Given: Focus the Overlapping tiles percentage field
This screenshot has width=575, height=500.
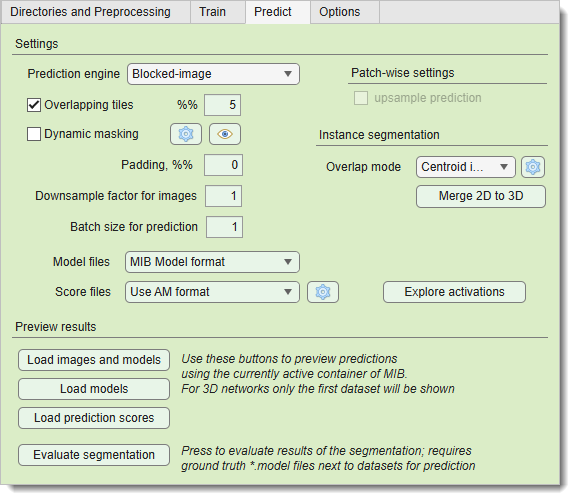Looking at the screenshot, I should point(223,105).
